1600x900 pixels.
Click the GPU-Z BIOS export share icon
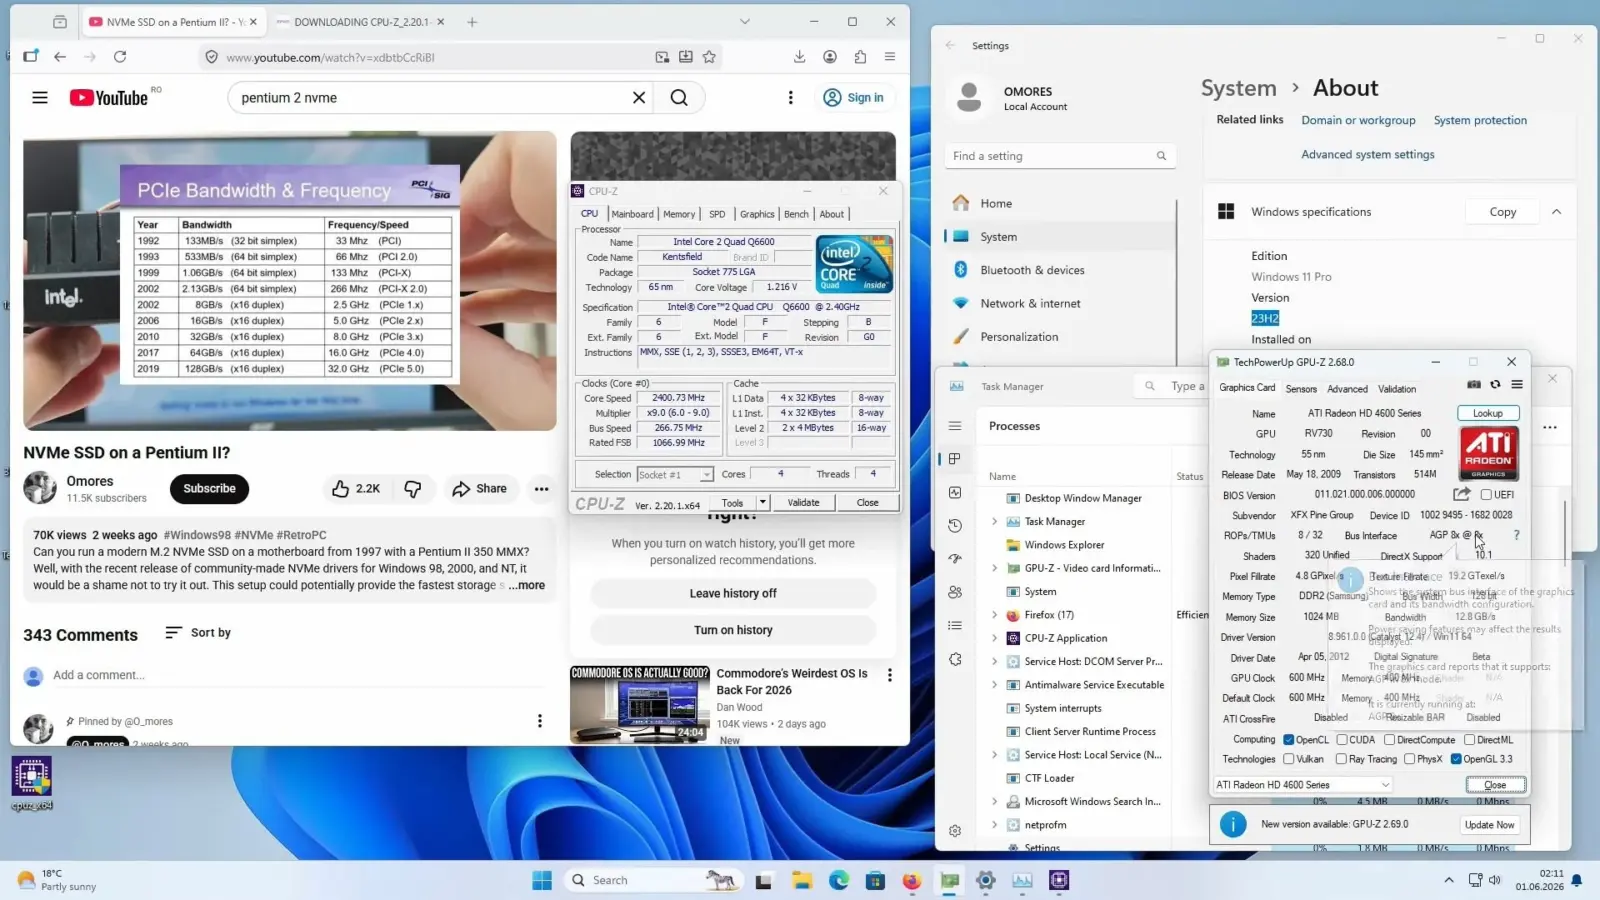pyautogui.click(x=1461, y=494)
